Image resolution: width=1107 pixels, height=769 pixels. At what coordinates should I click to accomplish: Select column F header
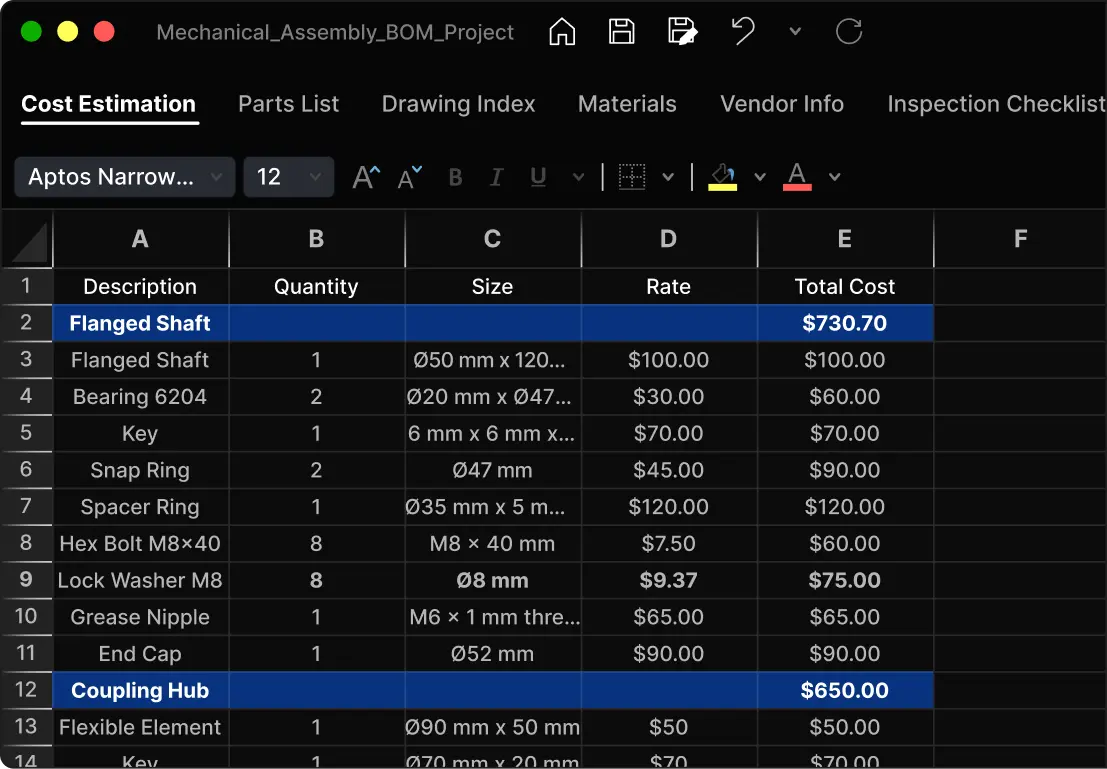click(x=1020, y=239)
